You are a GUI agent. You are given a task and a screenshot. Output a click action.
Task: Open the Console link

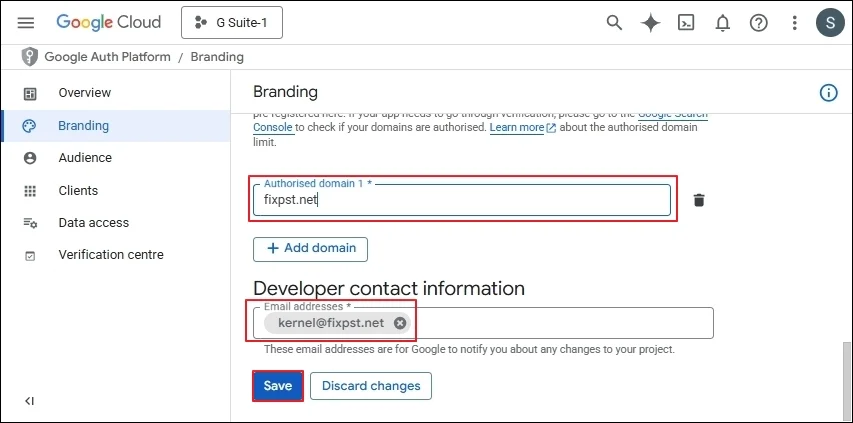(273, 127)
